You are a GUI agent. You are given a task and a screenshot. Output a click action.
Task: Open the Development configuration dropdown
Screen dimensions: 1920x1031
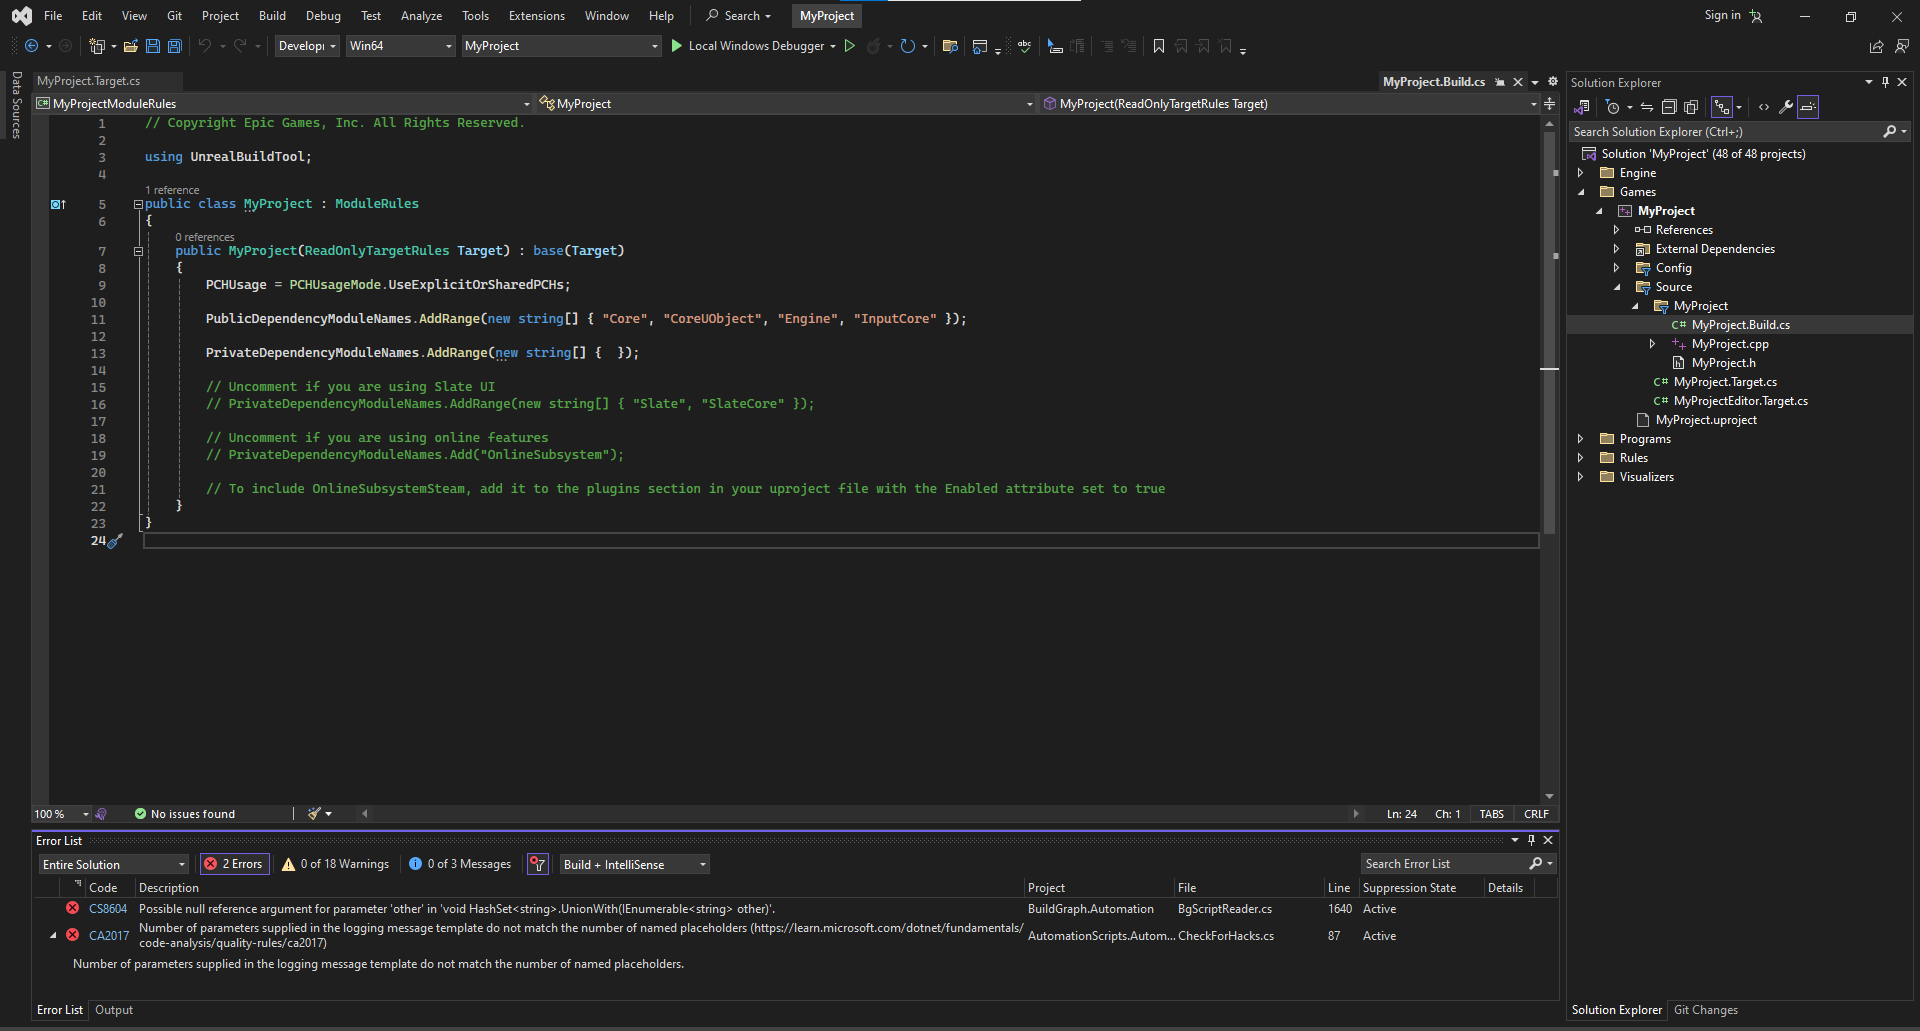[307, 46]
